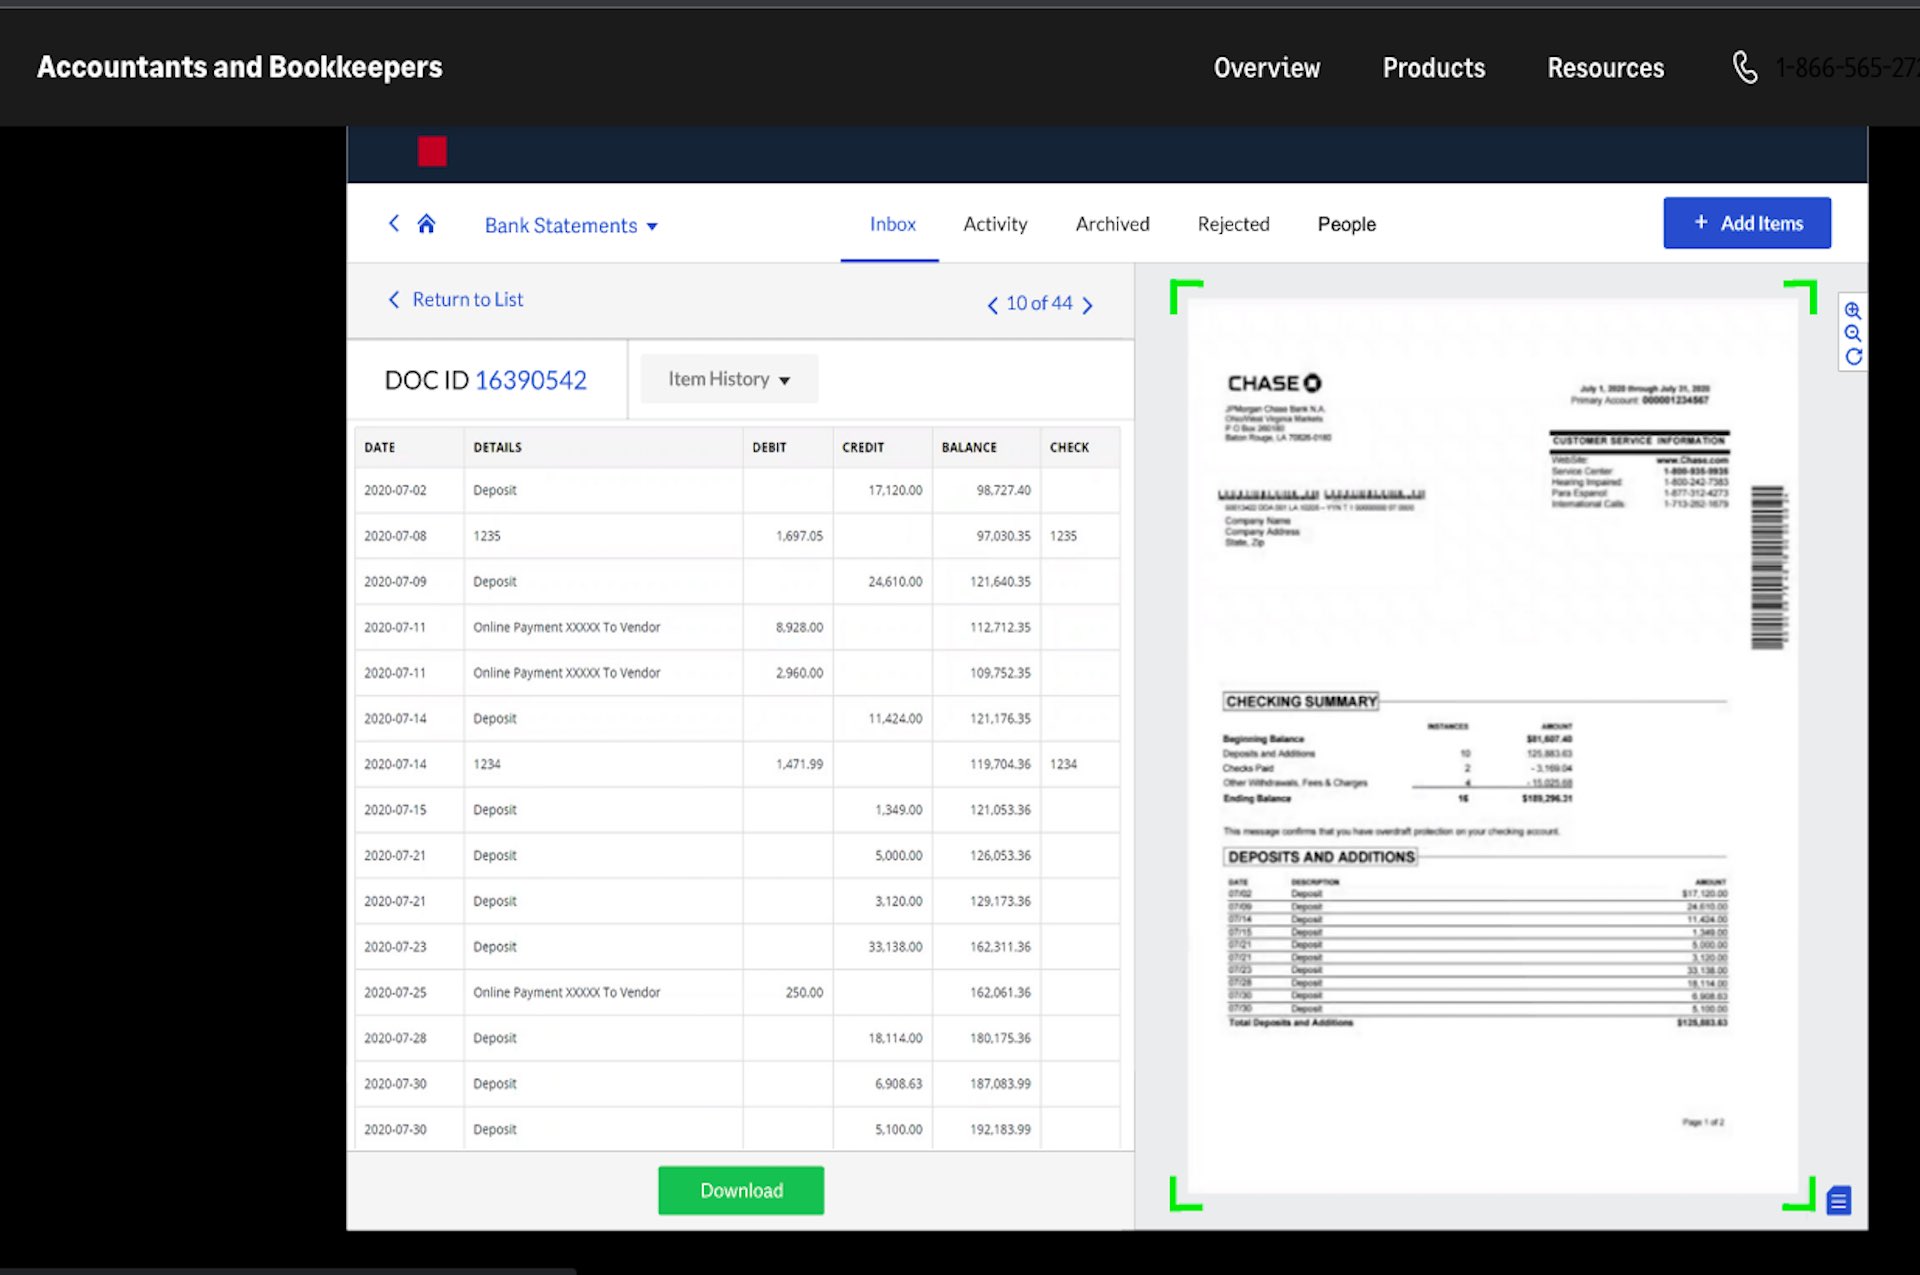Download the bank statement
Image resolution: width=1920 pixels, height=1275 pixels.
click(x=740, y=1190)
